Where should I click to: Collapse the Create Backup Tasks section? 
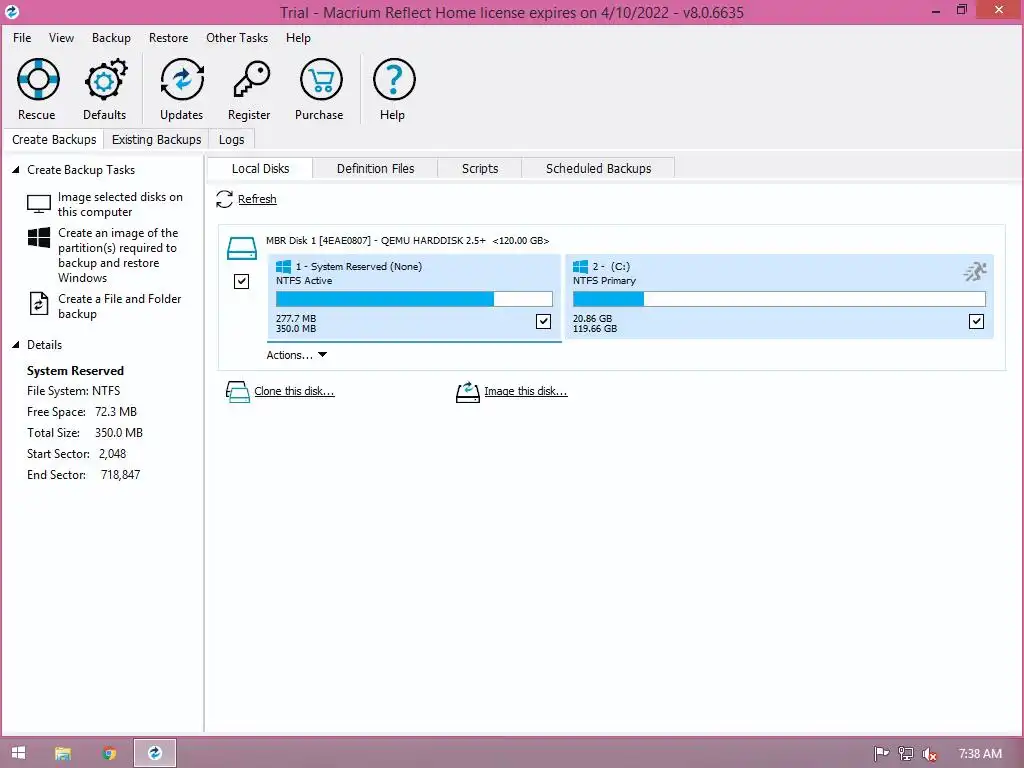(x=16, y=170)
